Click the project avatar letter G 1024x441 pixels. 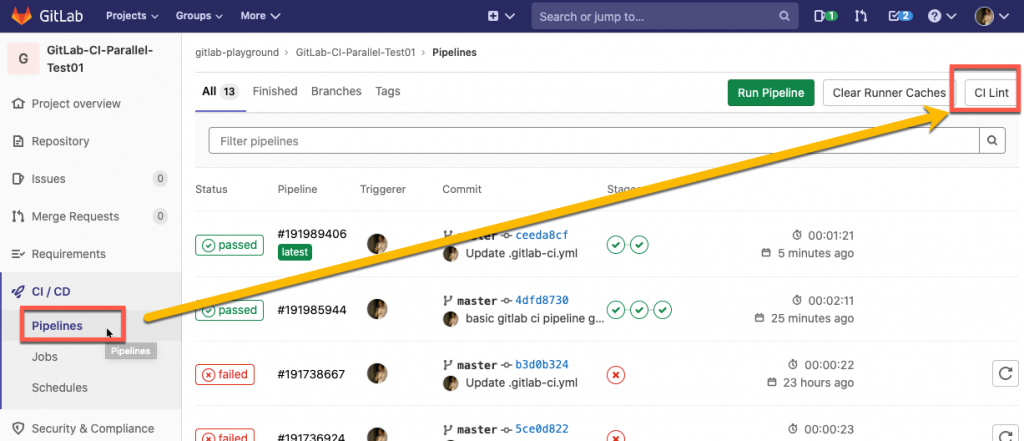pos(24,59)
